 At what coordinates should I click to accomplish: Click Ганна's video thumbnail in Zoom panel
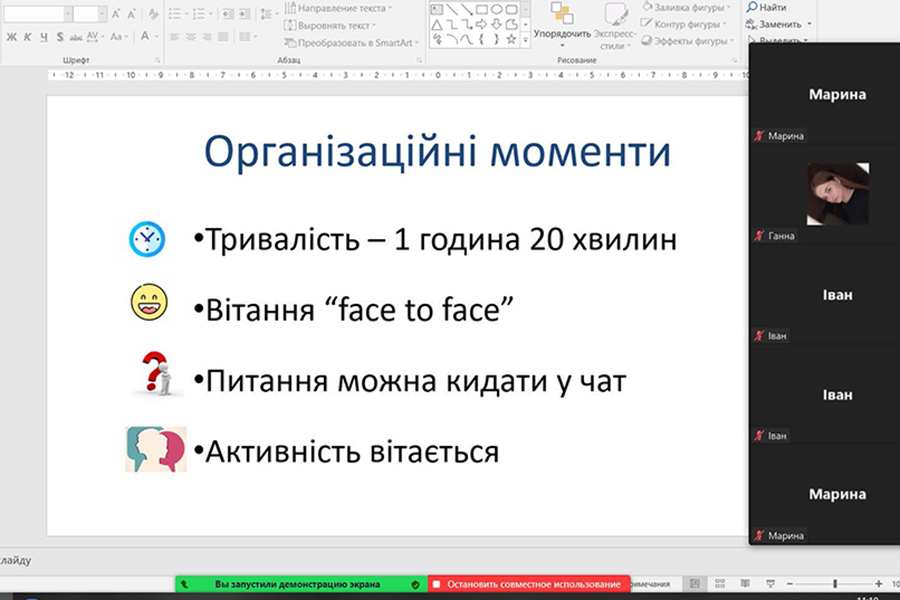tap(837, 194)
